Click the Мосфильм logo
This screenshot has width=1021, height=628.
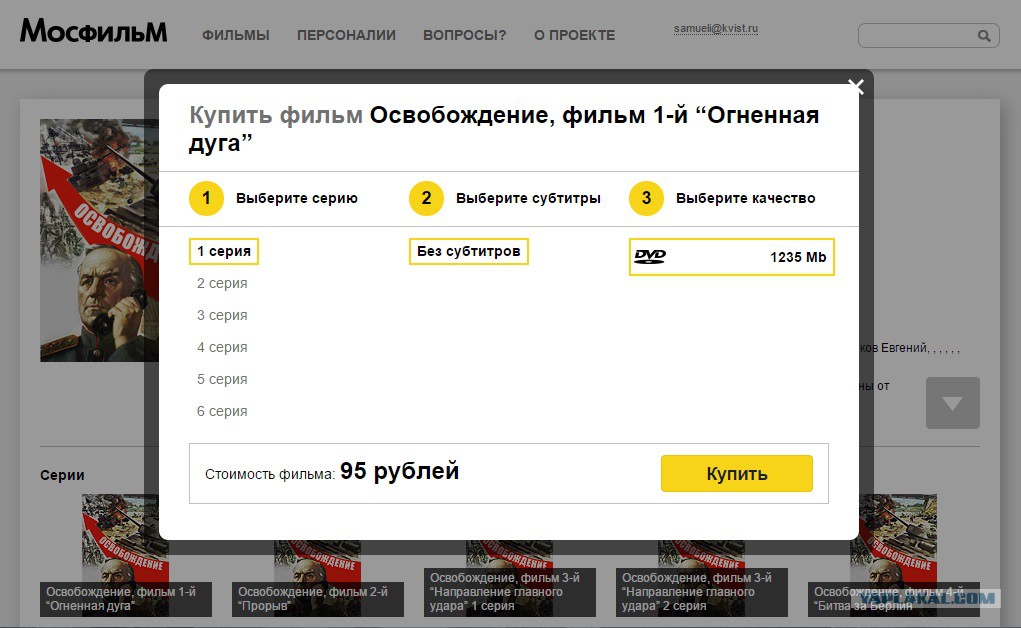click(93, 32)
